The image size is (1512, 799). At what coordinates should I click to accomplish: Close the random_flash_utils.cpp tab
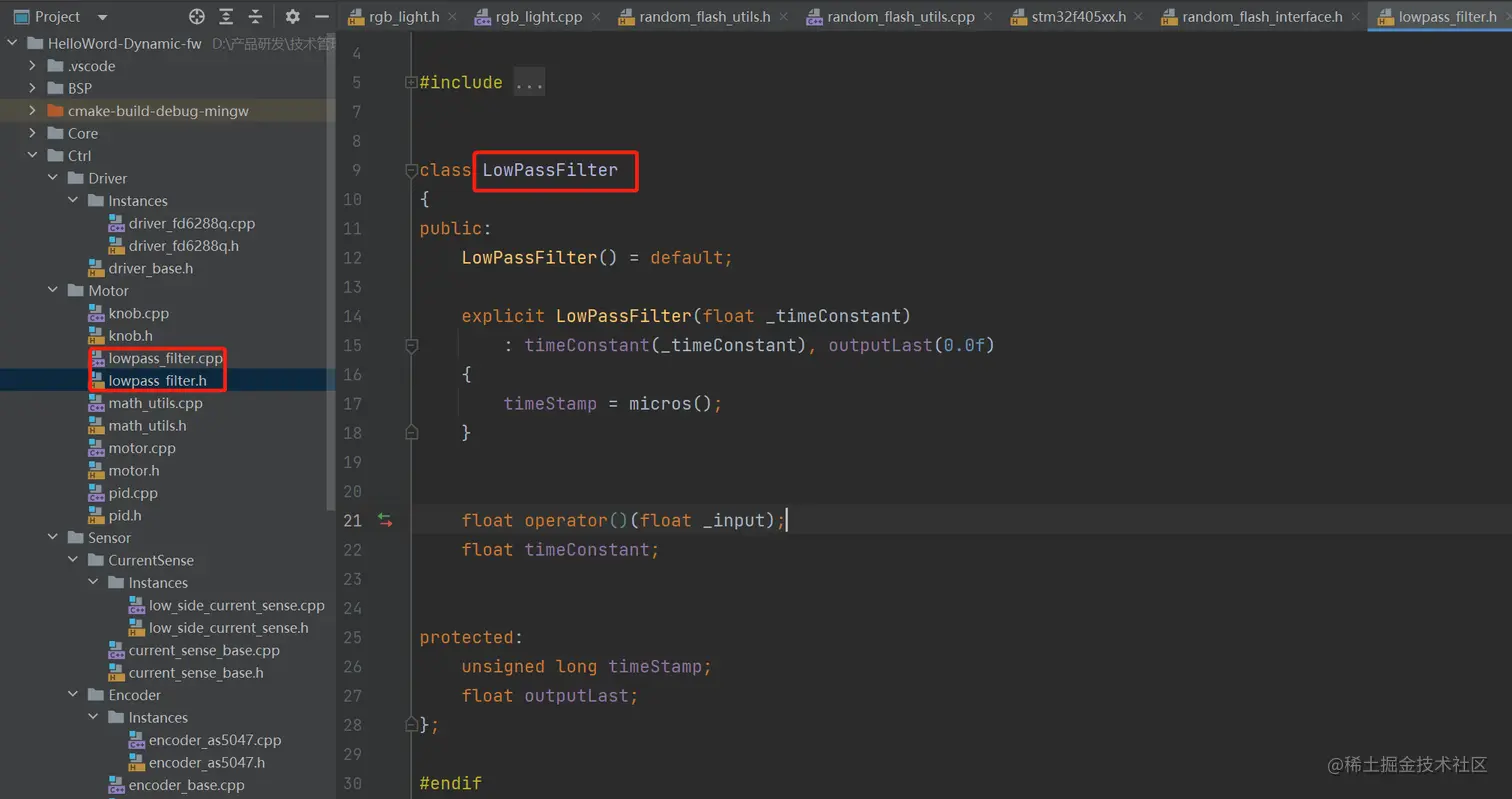[x=988, y=16]
